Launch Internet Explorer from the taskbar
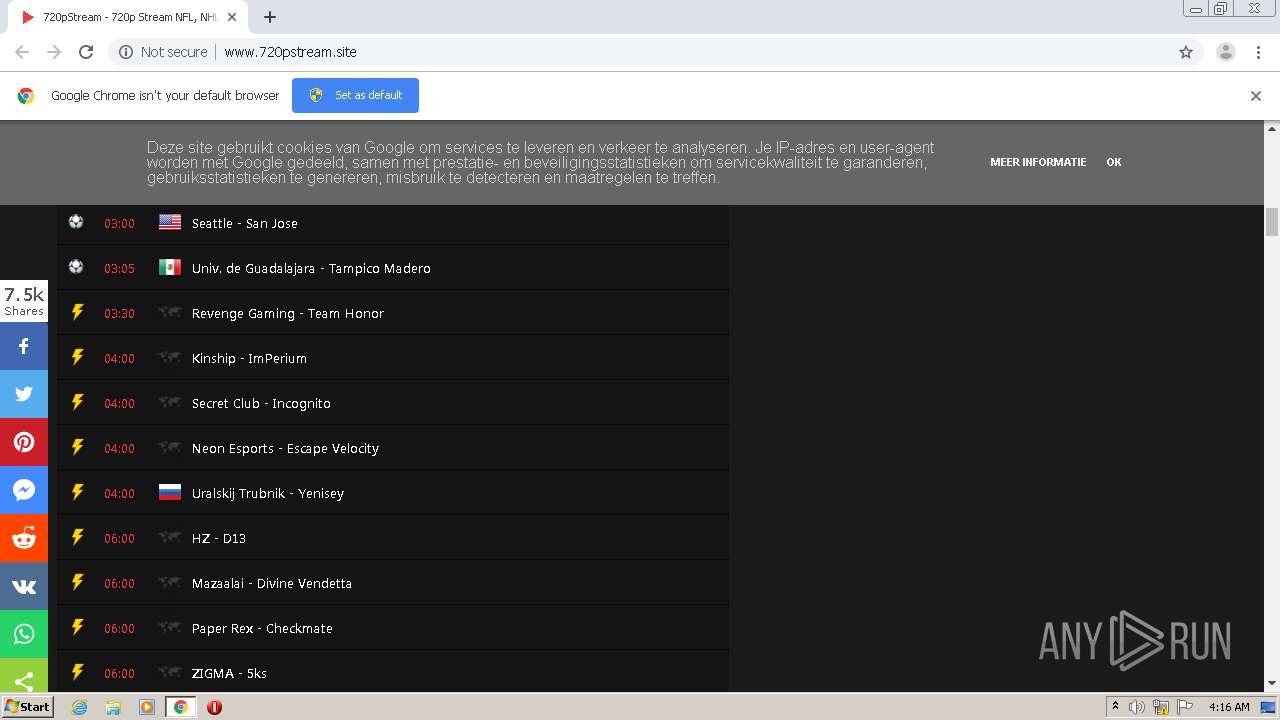 pyautogui.click(x=79, y=707)
